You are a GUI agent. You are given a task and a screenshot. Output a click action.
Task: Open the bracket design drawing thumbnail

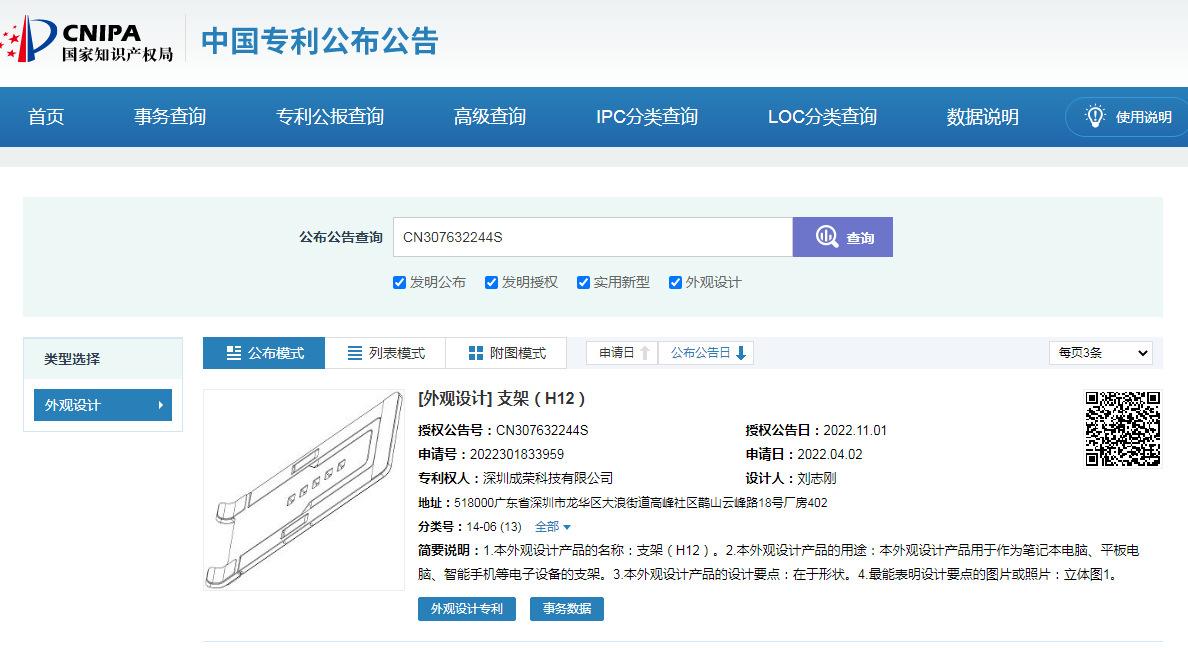pyautogui.click(x=303, y=489)
